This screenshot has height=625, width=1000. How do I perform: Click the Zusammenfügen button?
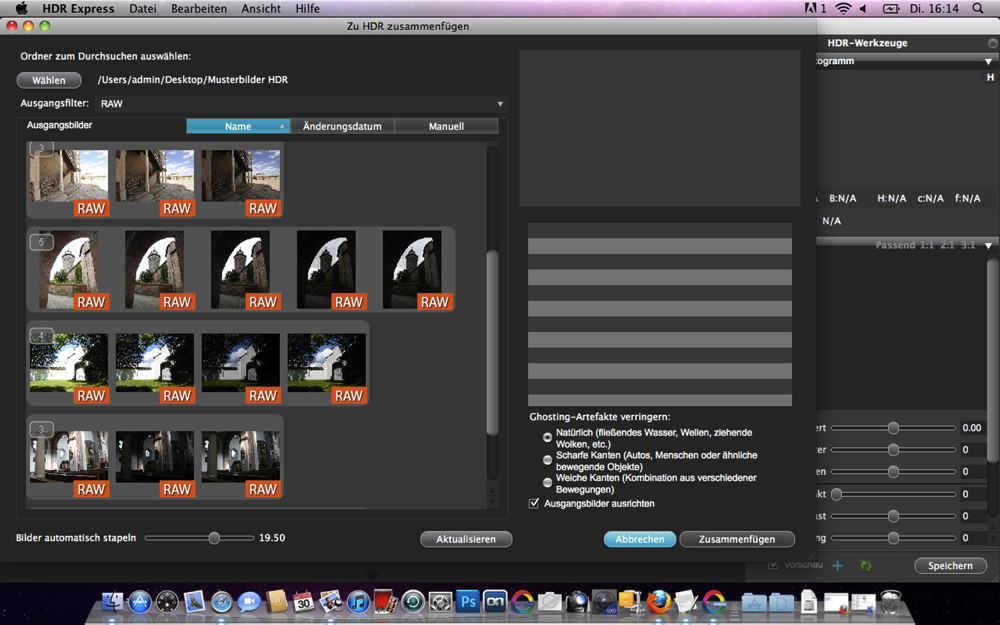click(x=737, y=539)
